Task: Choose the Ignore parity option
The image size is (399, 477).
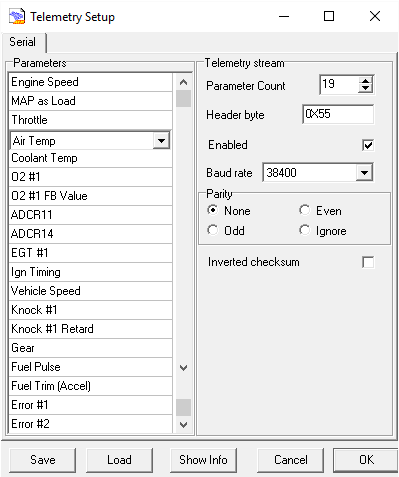Action: [x=304, y=230]
